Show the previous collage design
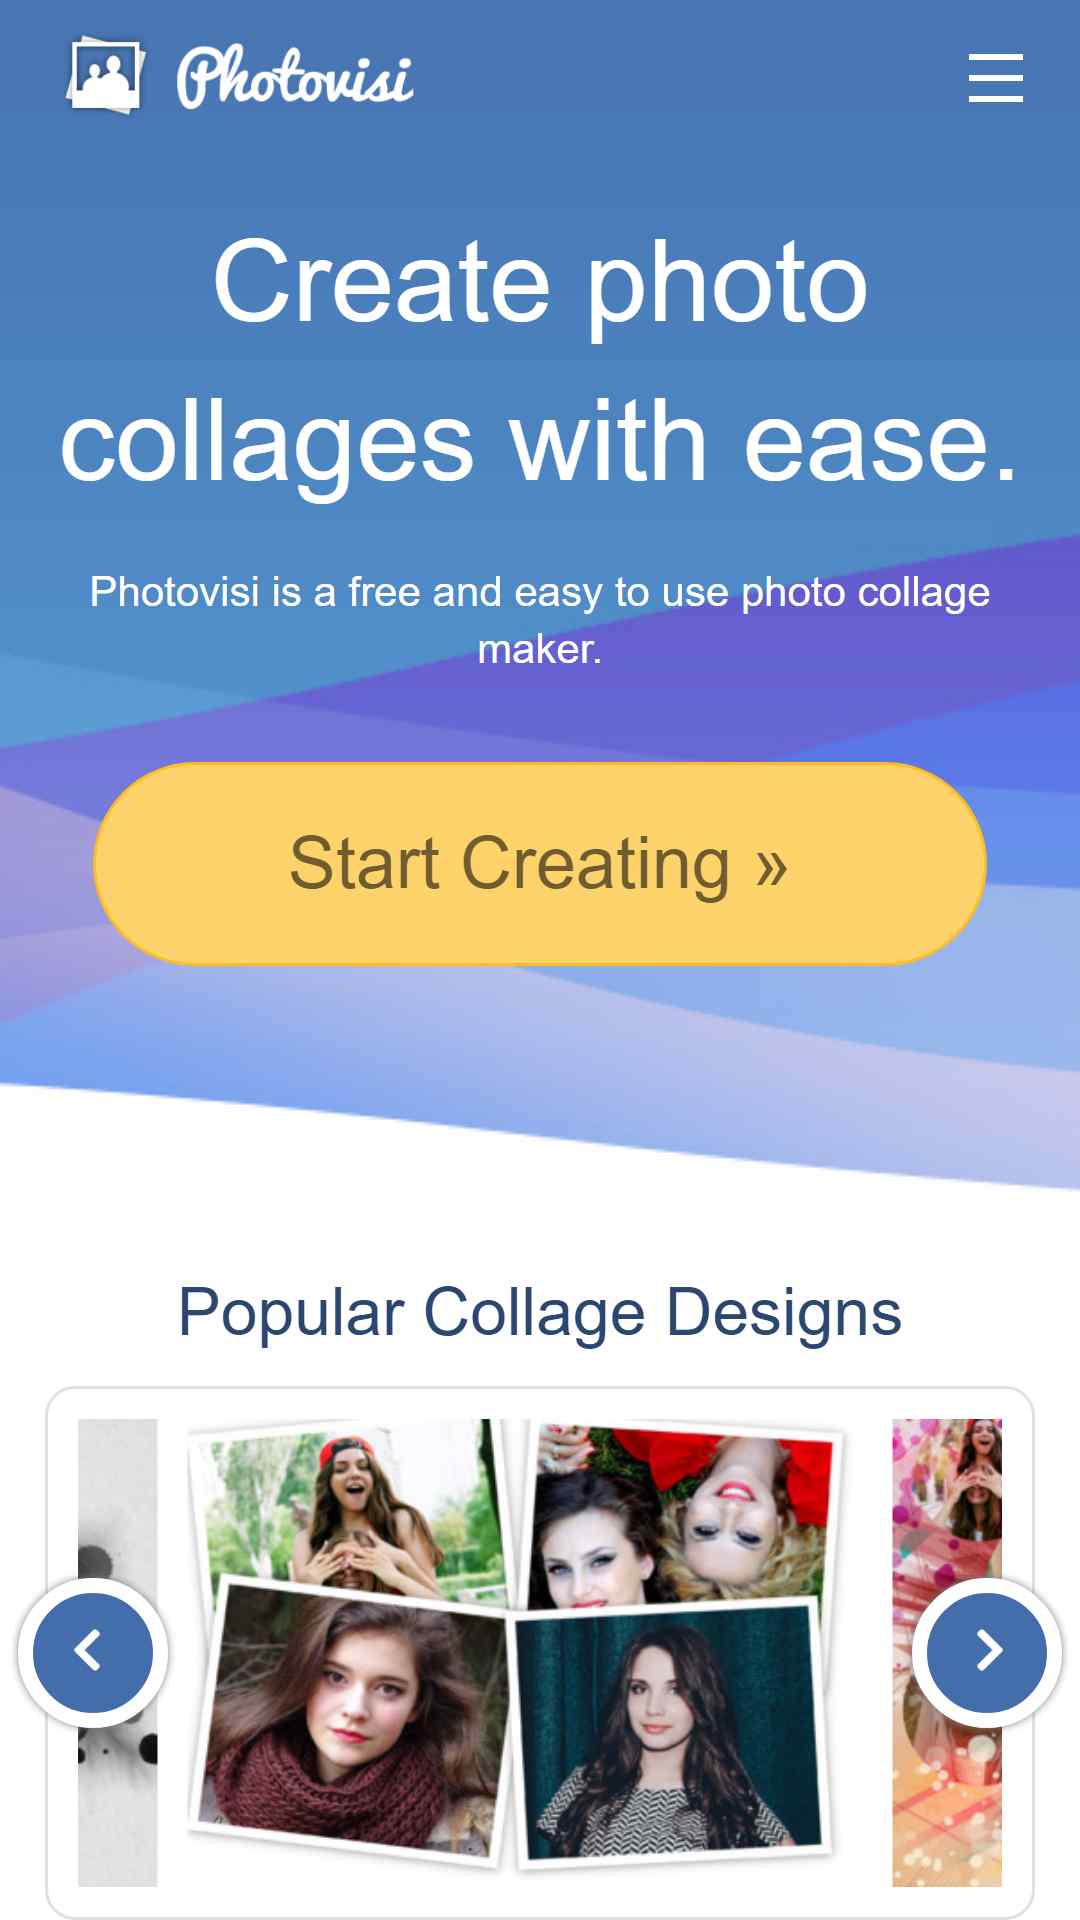This screenshot has height=1920, width=1080. 93,1652
